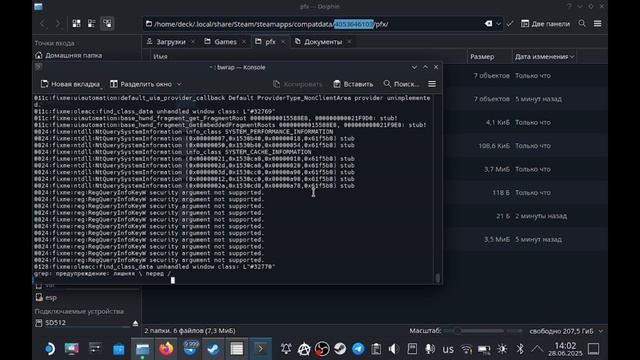Switch Dolphin to compact view mode

(91, 24)
